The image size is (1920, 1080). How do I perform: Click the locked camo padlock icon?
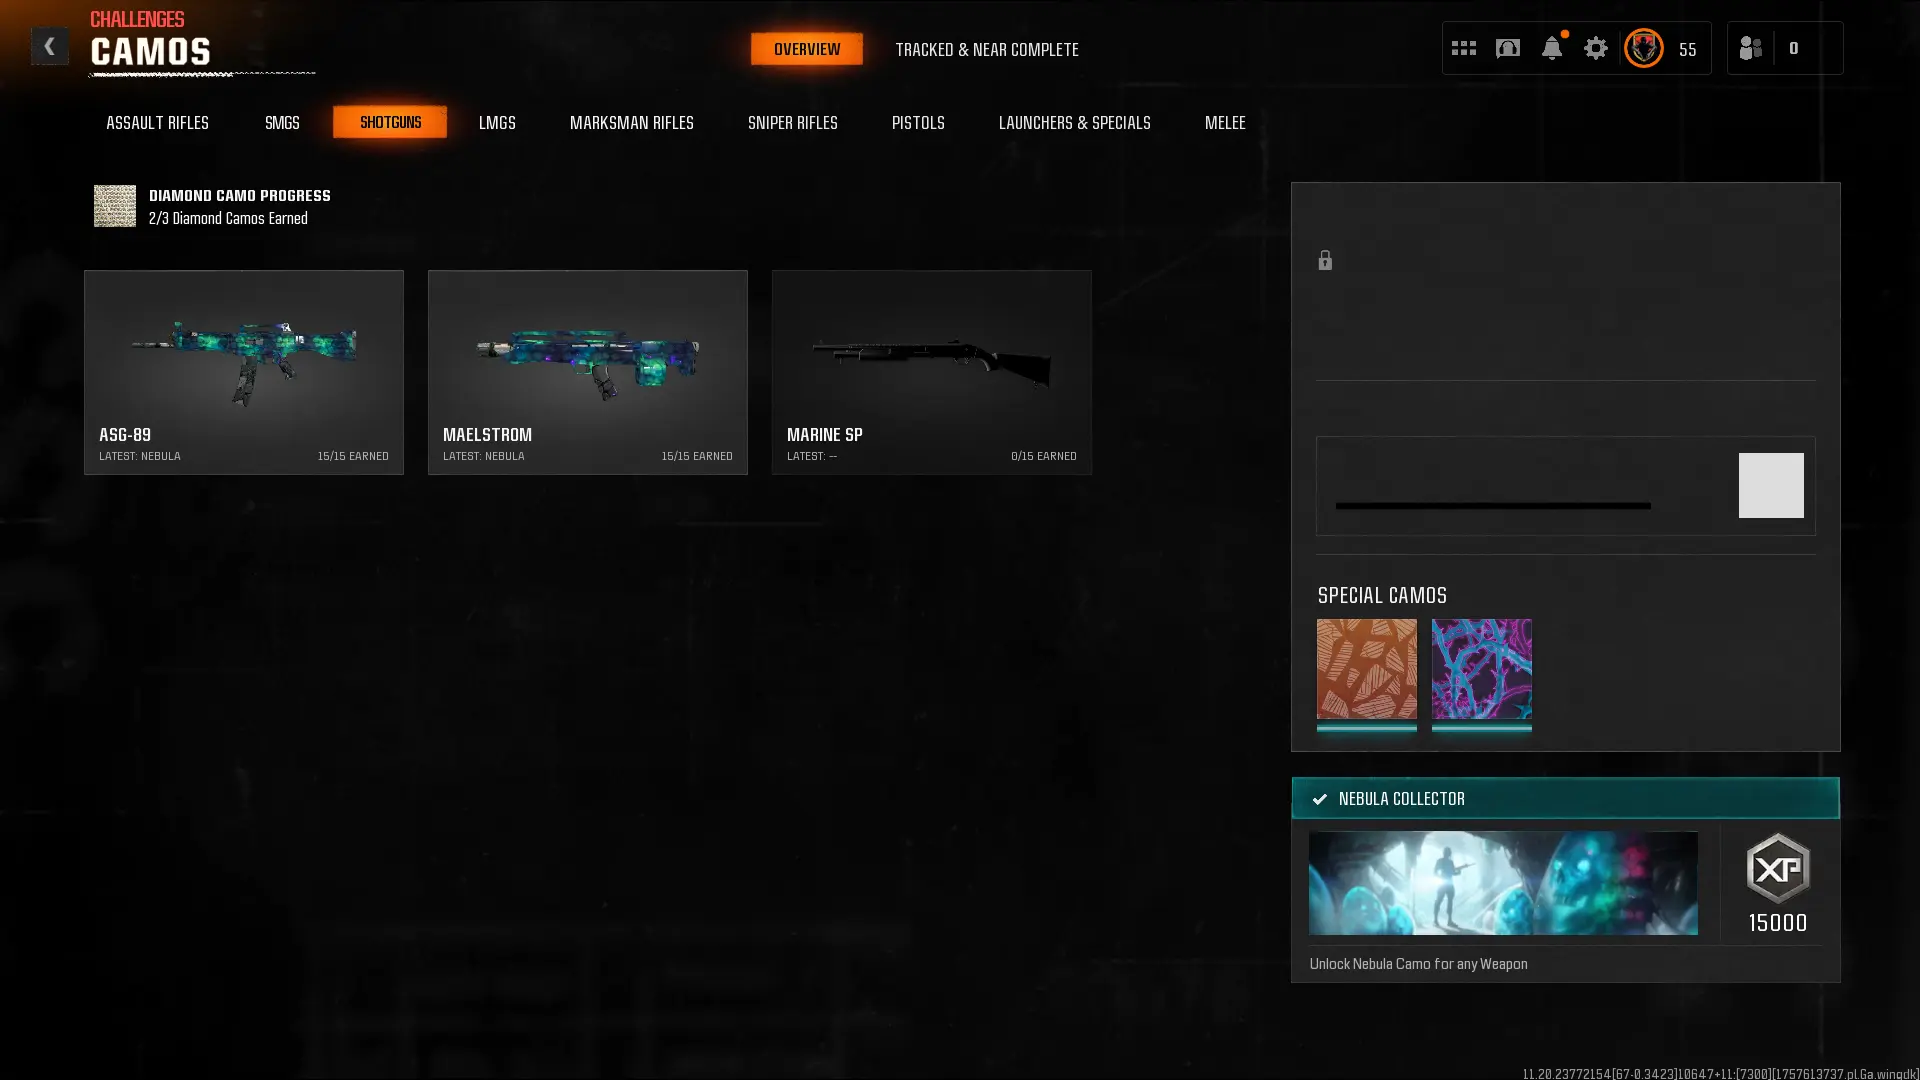pos(1325,261)
